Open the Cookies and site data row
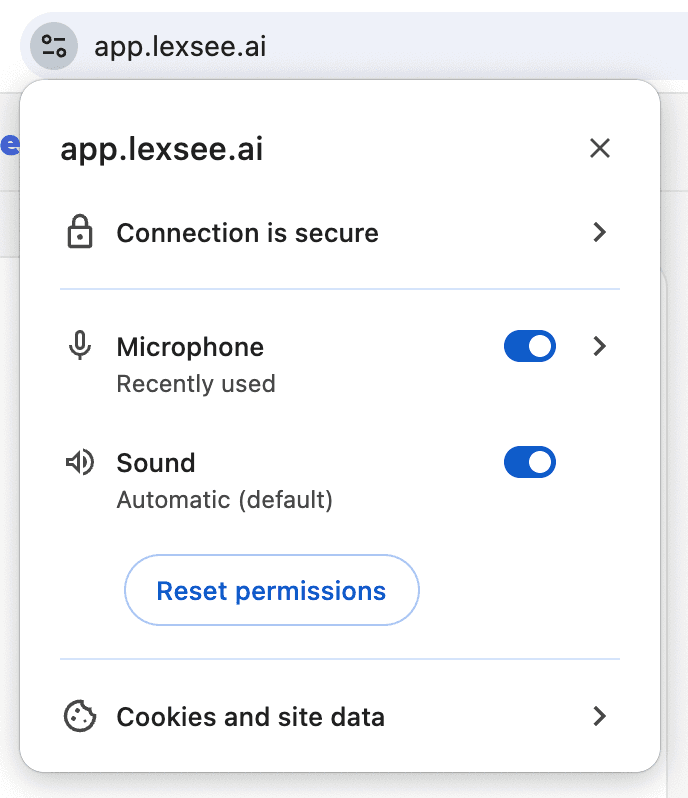 tap(340, 716)
